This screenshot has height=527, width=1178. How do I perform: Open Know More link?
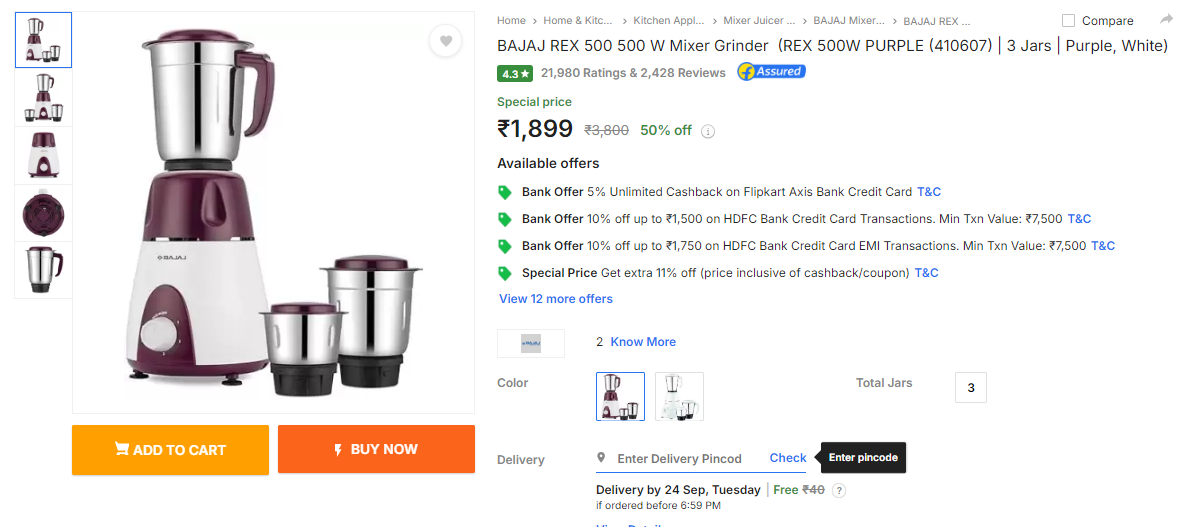click(643, 342)
